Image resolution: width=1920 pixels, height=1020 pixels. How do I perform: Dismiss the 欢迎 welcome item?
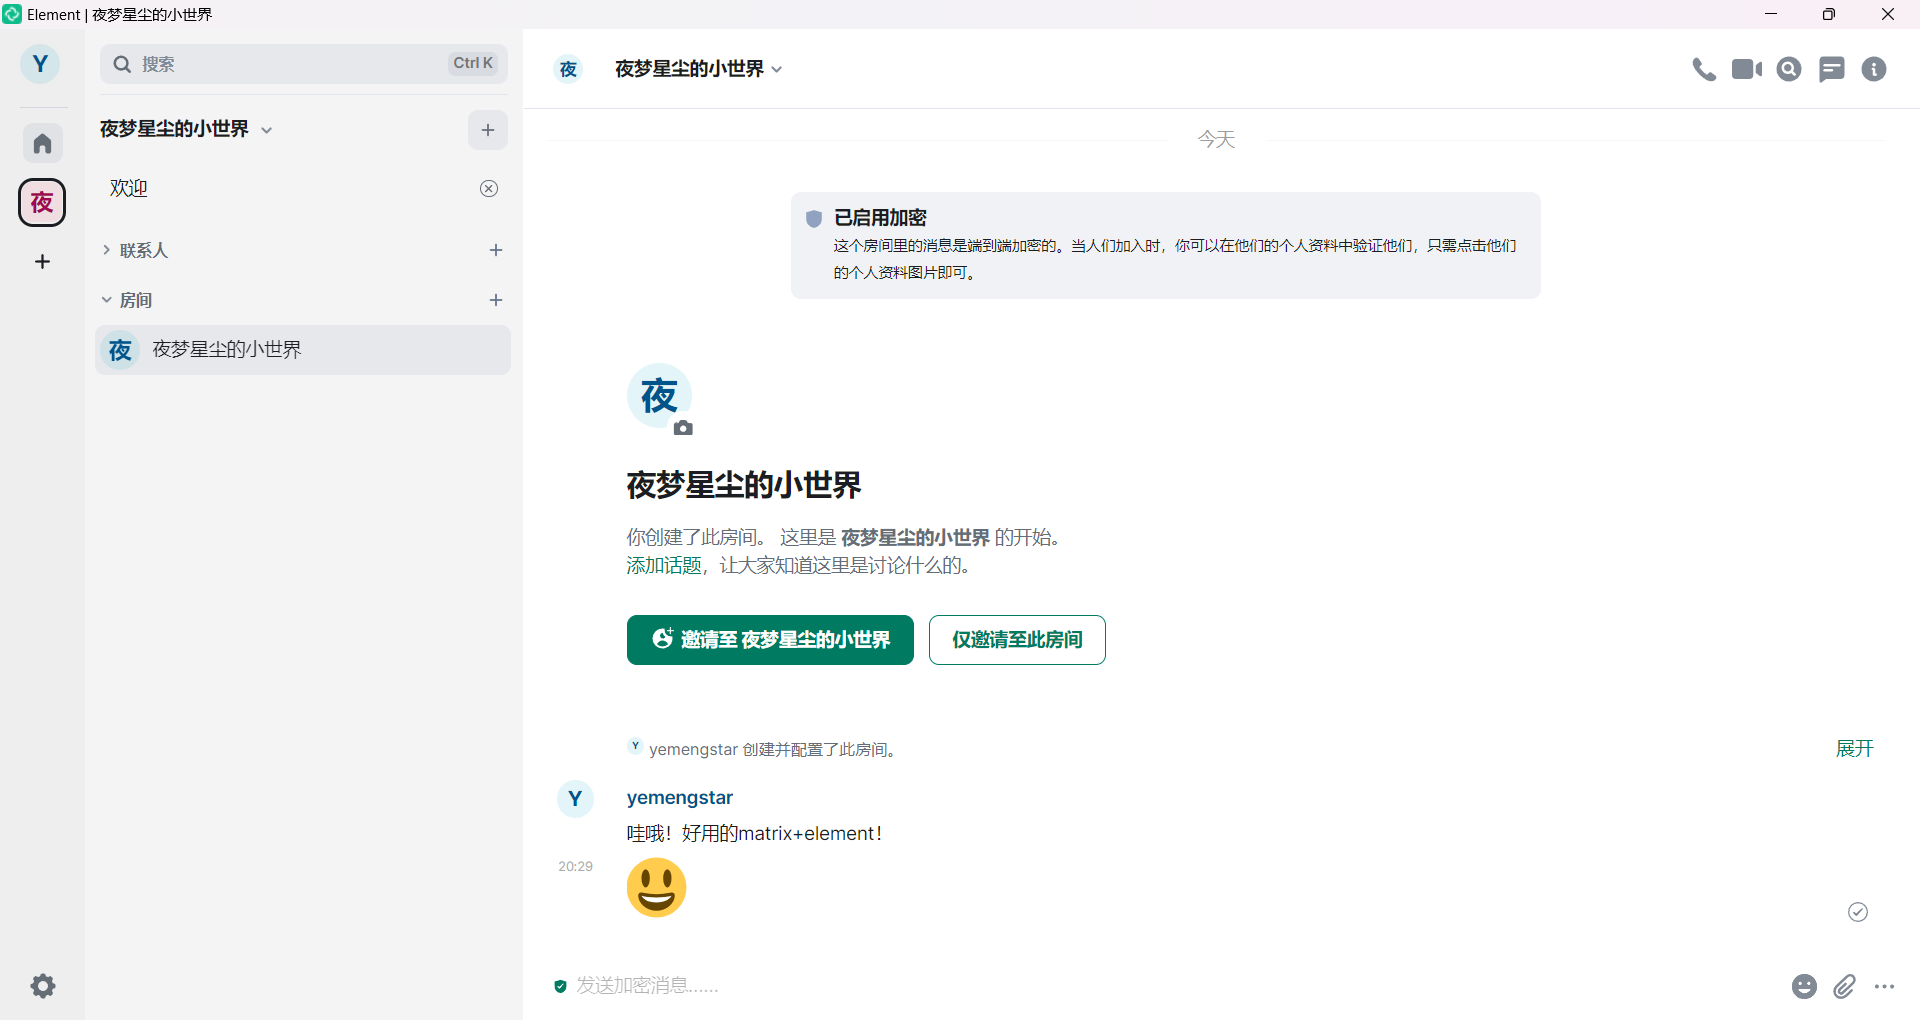[x=489, y=189]
